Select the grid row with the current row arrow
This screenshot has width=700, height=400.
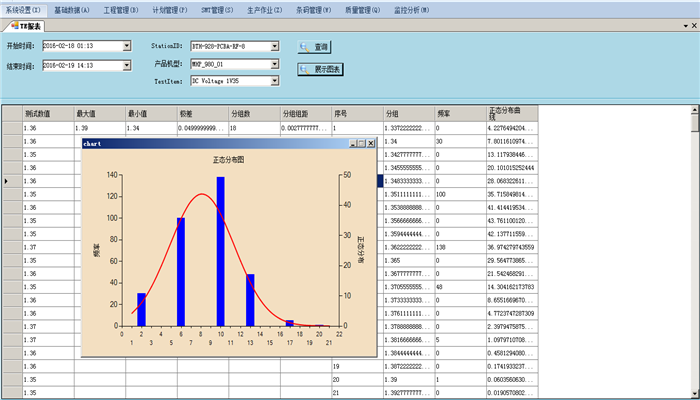point(12,181)
